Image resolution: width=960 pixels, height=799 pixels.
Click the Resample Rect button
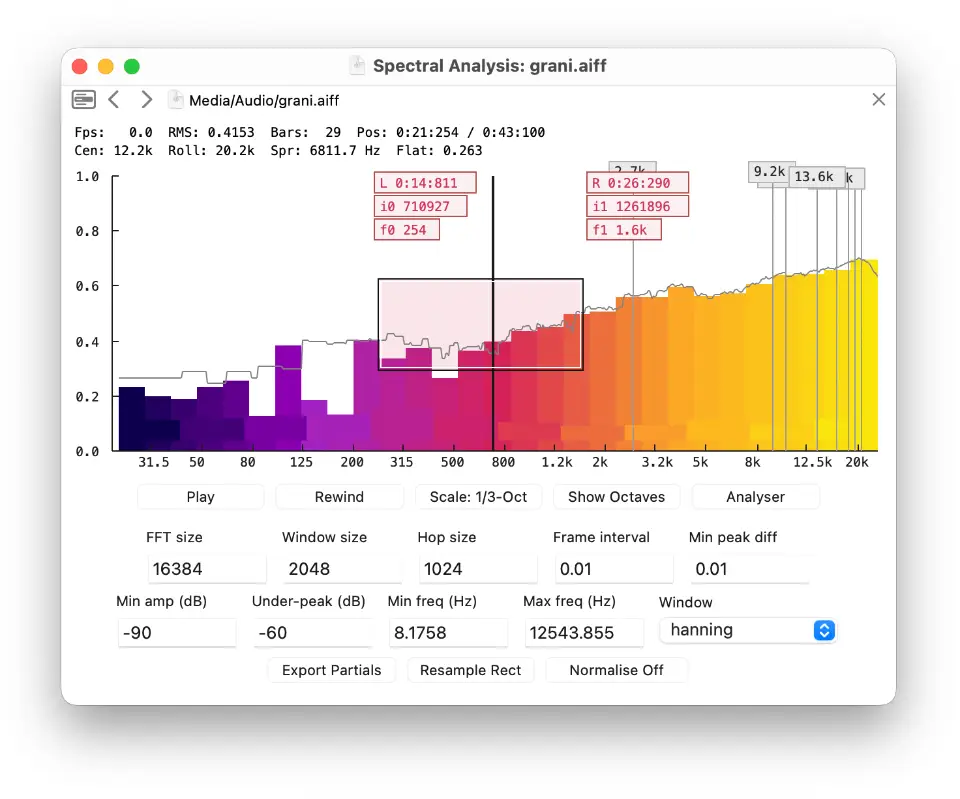470,670
